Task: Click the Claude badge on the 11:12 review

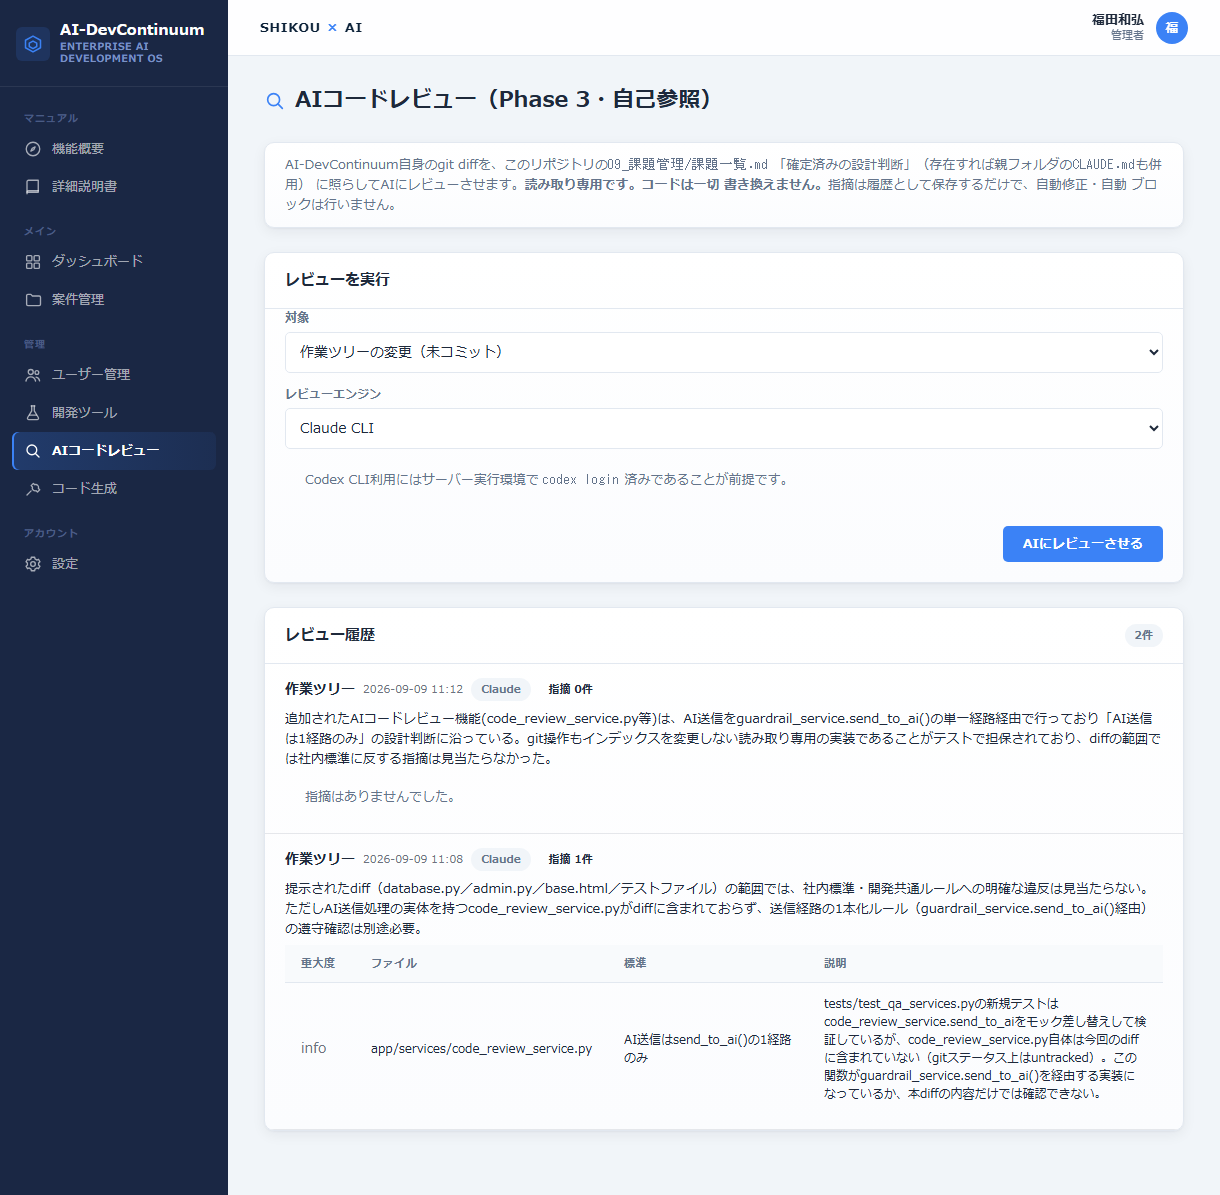Action: (x=501, y=689)
